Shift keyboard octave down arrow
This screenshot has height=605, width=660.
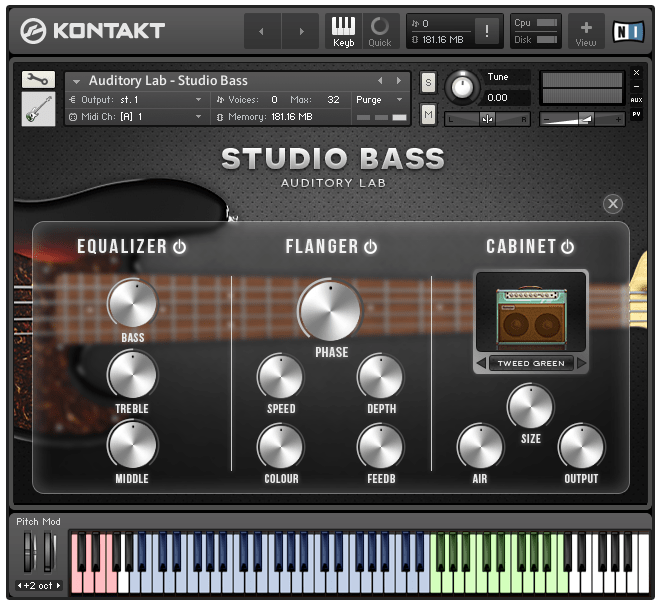click(19, 585)
